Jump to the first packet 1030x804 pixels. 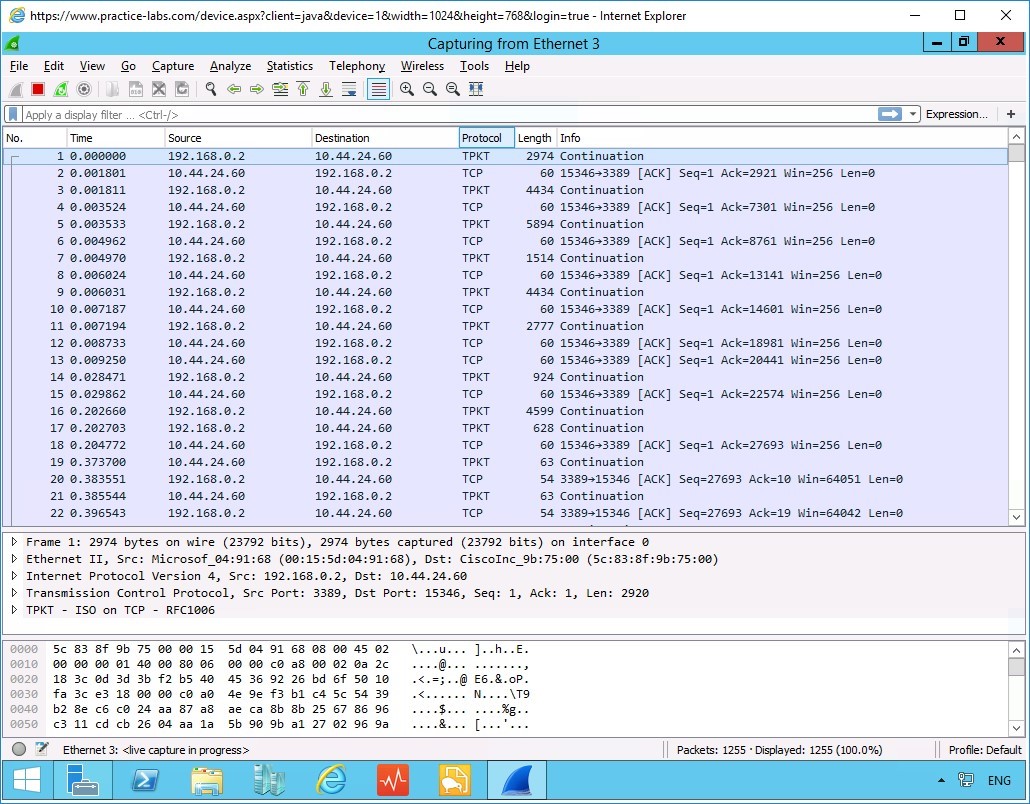coord(303,89)
